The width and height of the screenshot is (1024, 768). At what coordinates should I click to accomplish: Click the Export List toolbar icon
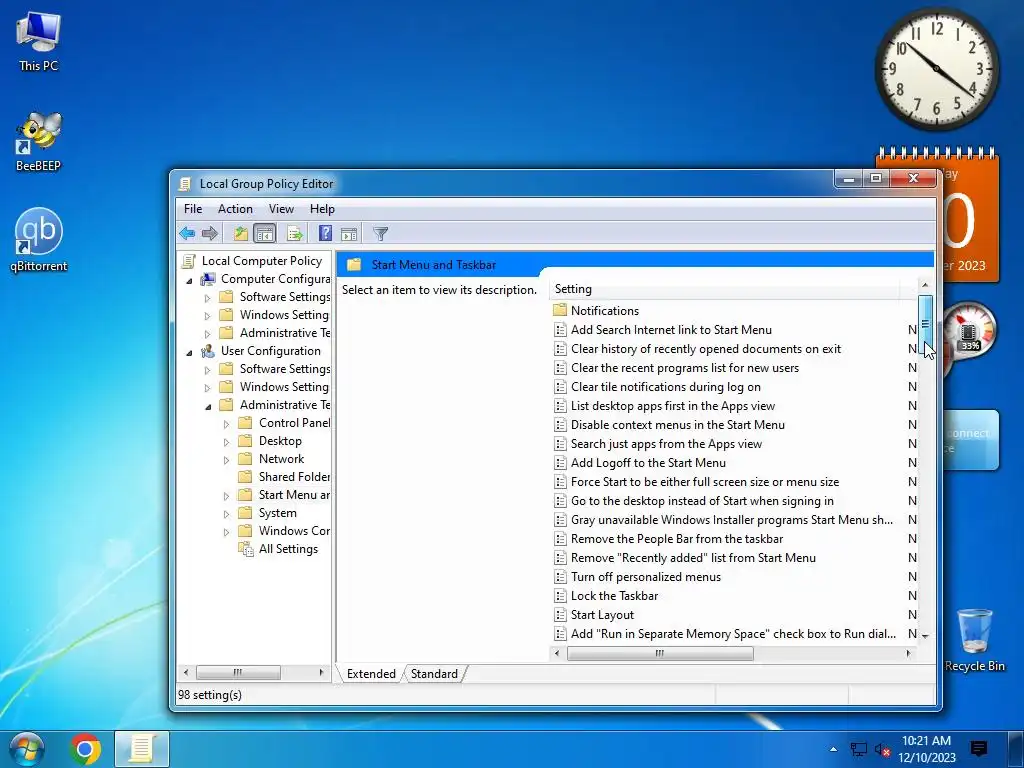coord(295,233)
